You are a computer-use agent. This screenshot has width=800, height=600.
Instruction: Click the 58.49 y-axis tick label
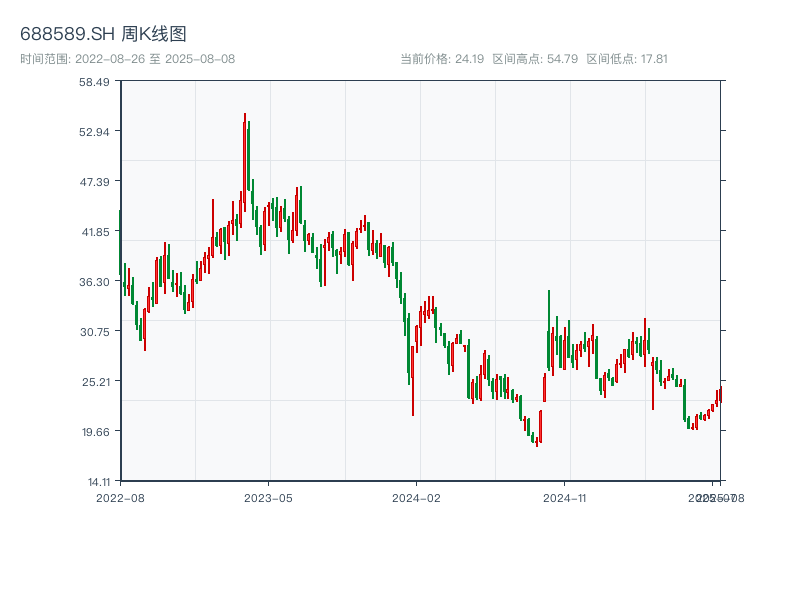[95, 82]
